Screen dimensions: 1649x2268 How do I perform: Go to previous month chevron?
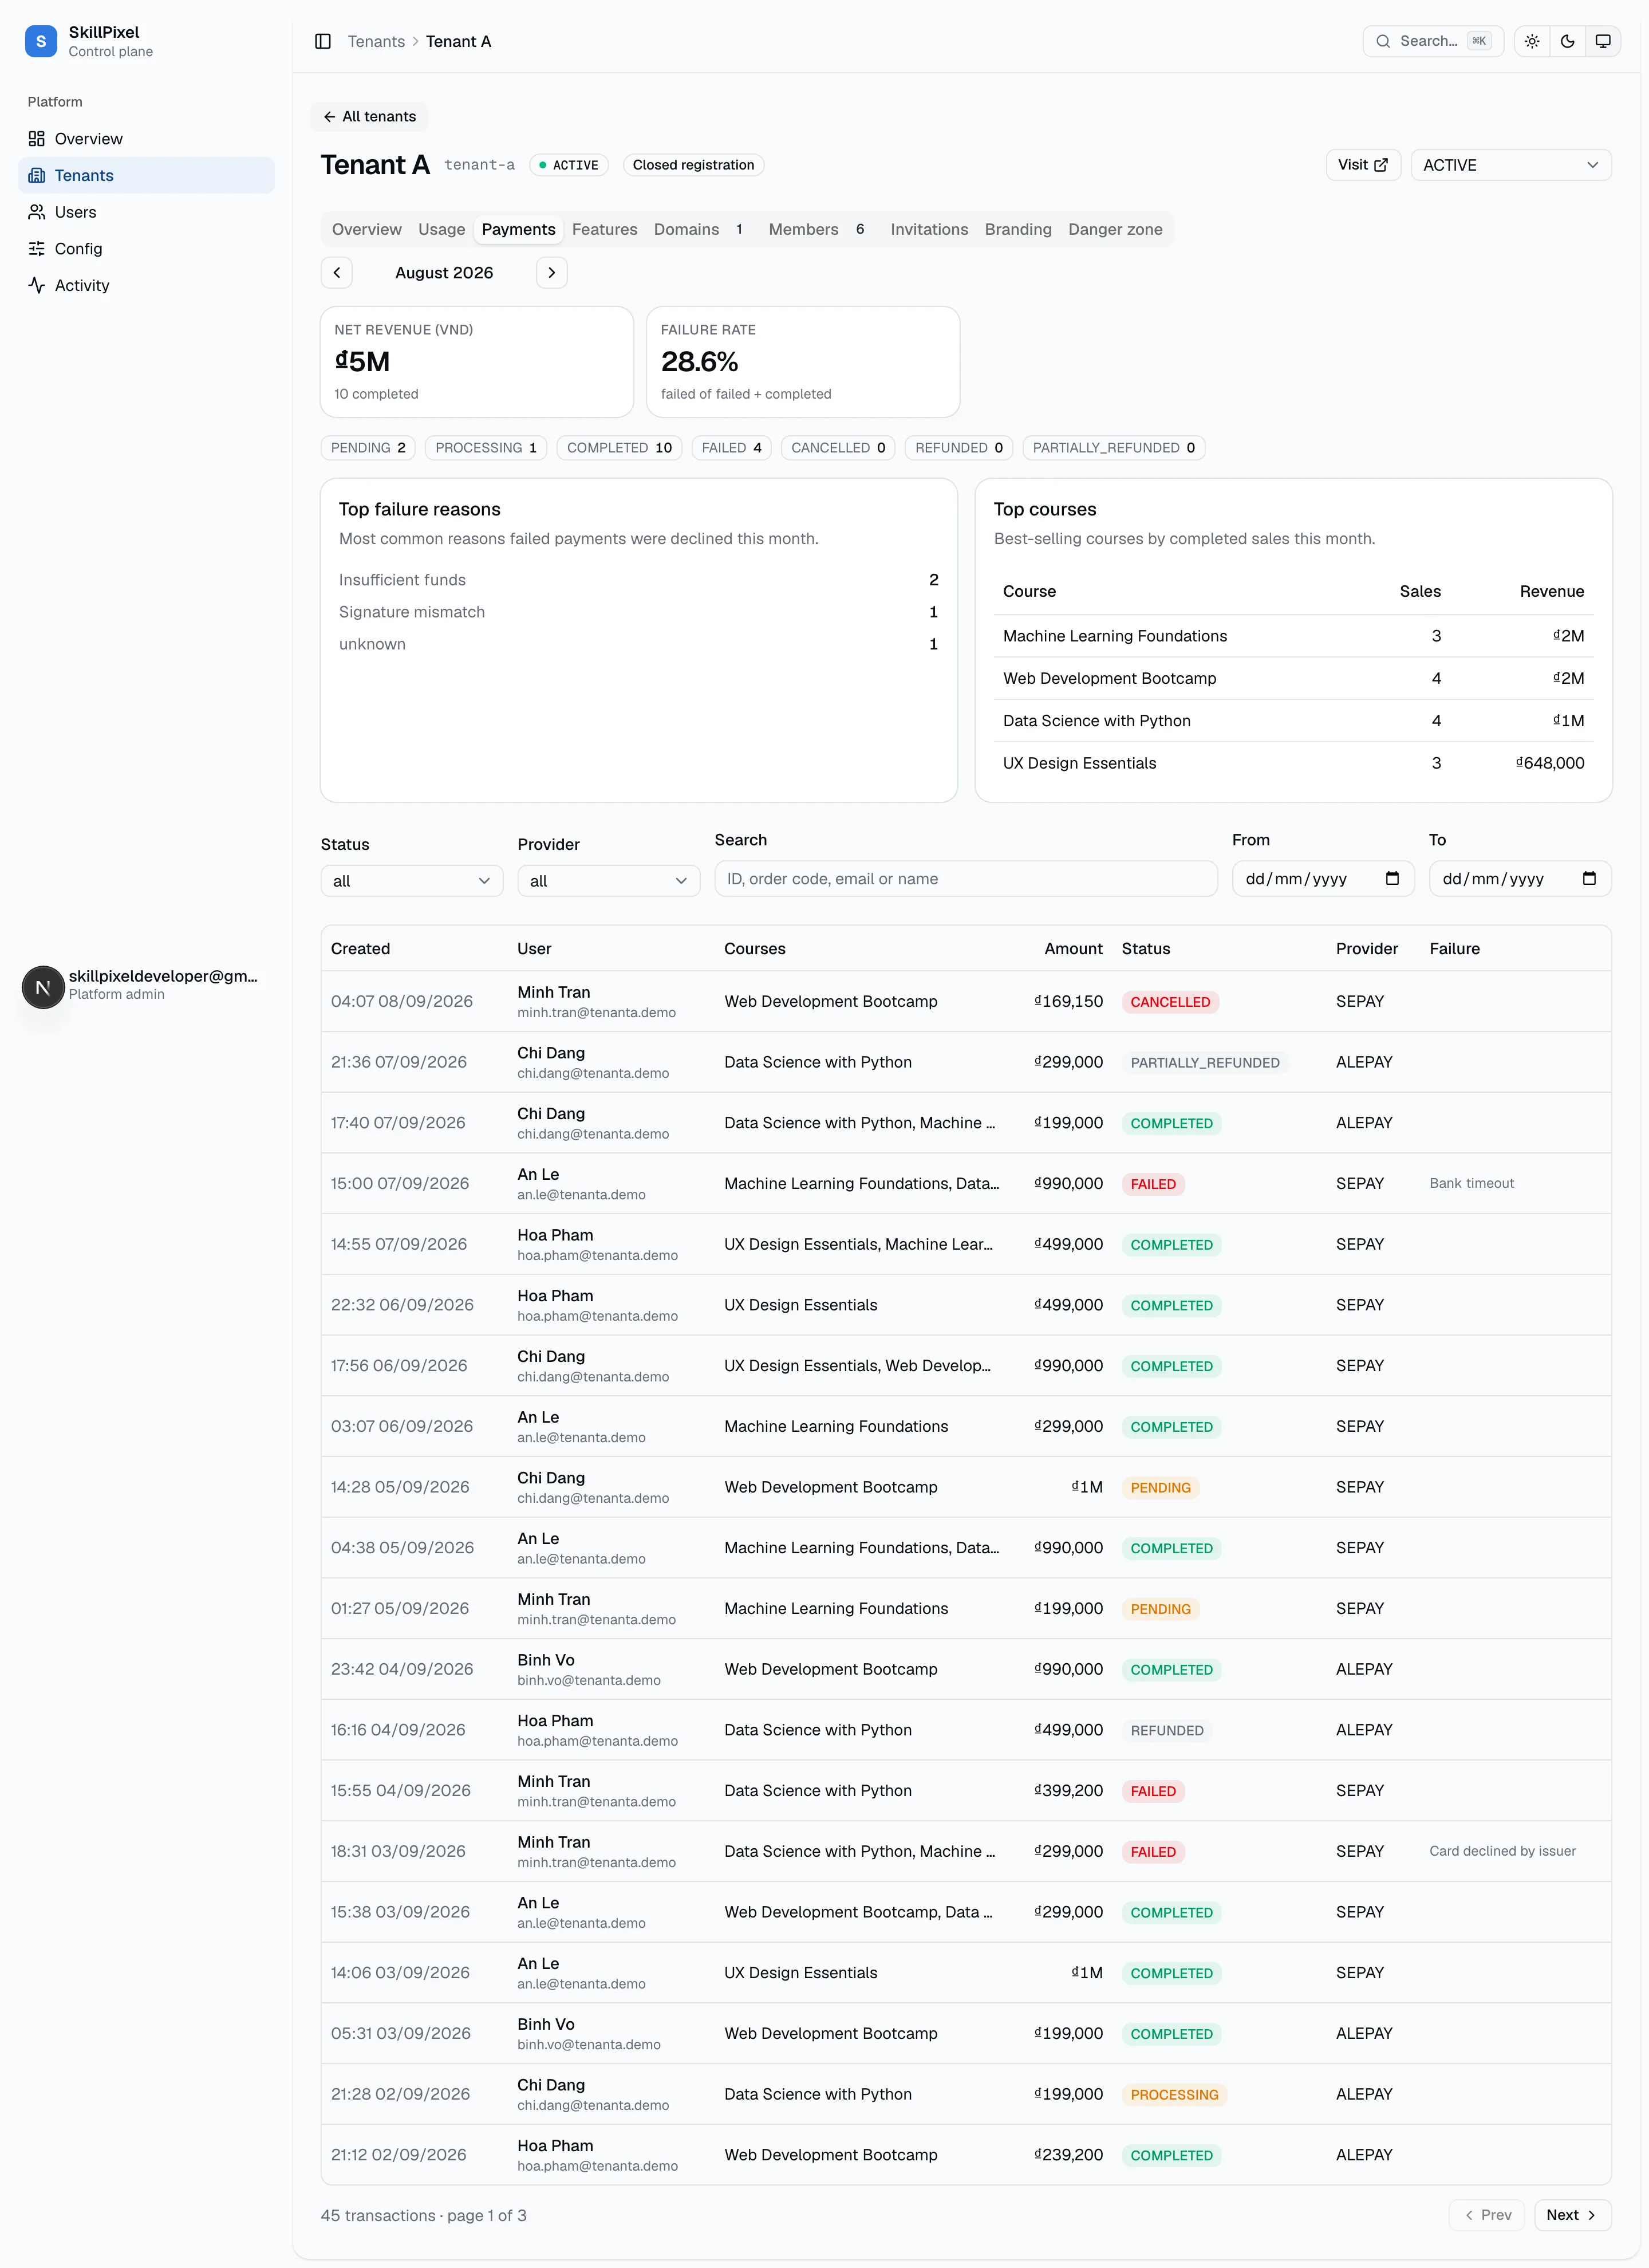coord(337,273)
